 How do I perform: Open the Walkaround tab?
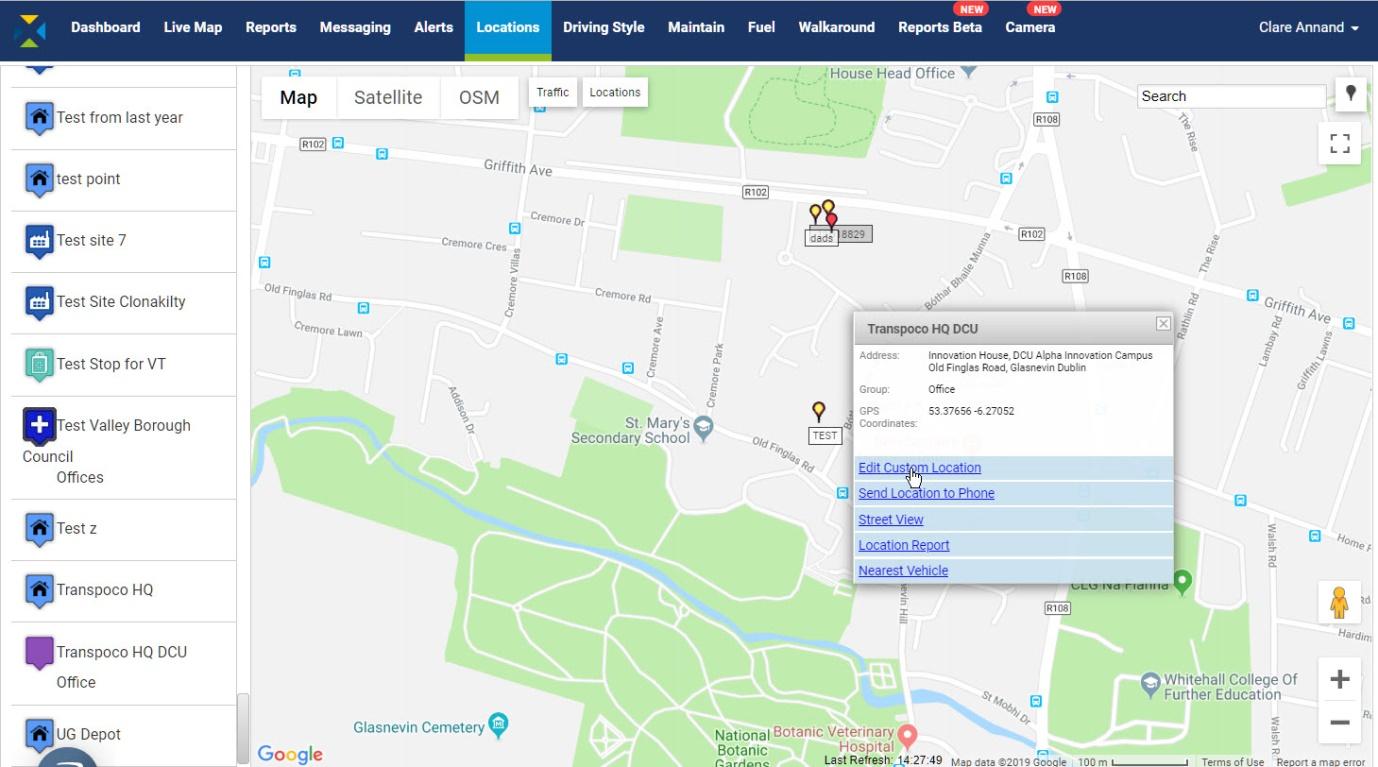[837, 27]
